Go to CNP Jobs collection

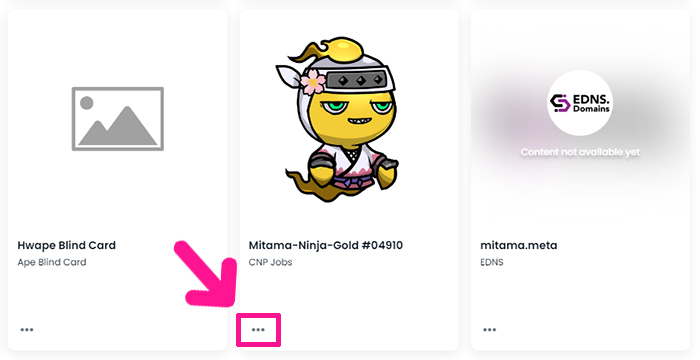click(x=271, y=262)
